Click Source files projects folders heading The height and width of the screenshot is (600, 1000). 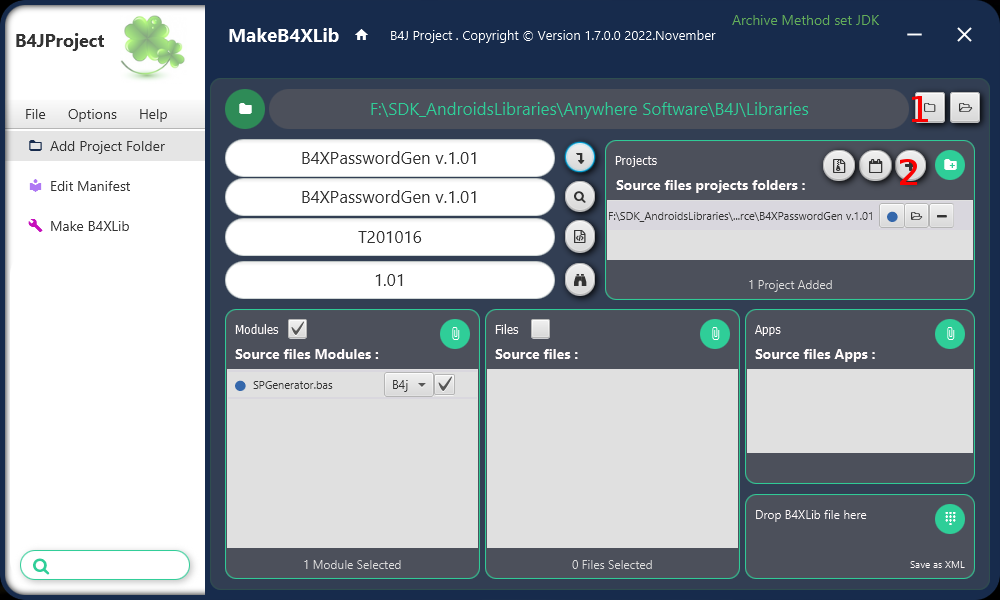(x=710, y=186)
